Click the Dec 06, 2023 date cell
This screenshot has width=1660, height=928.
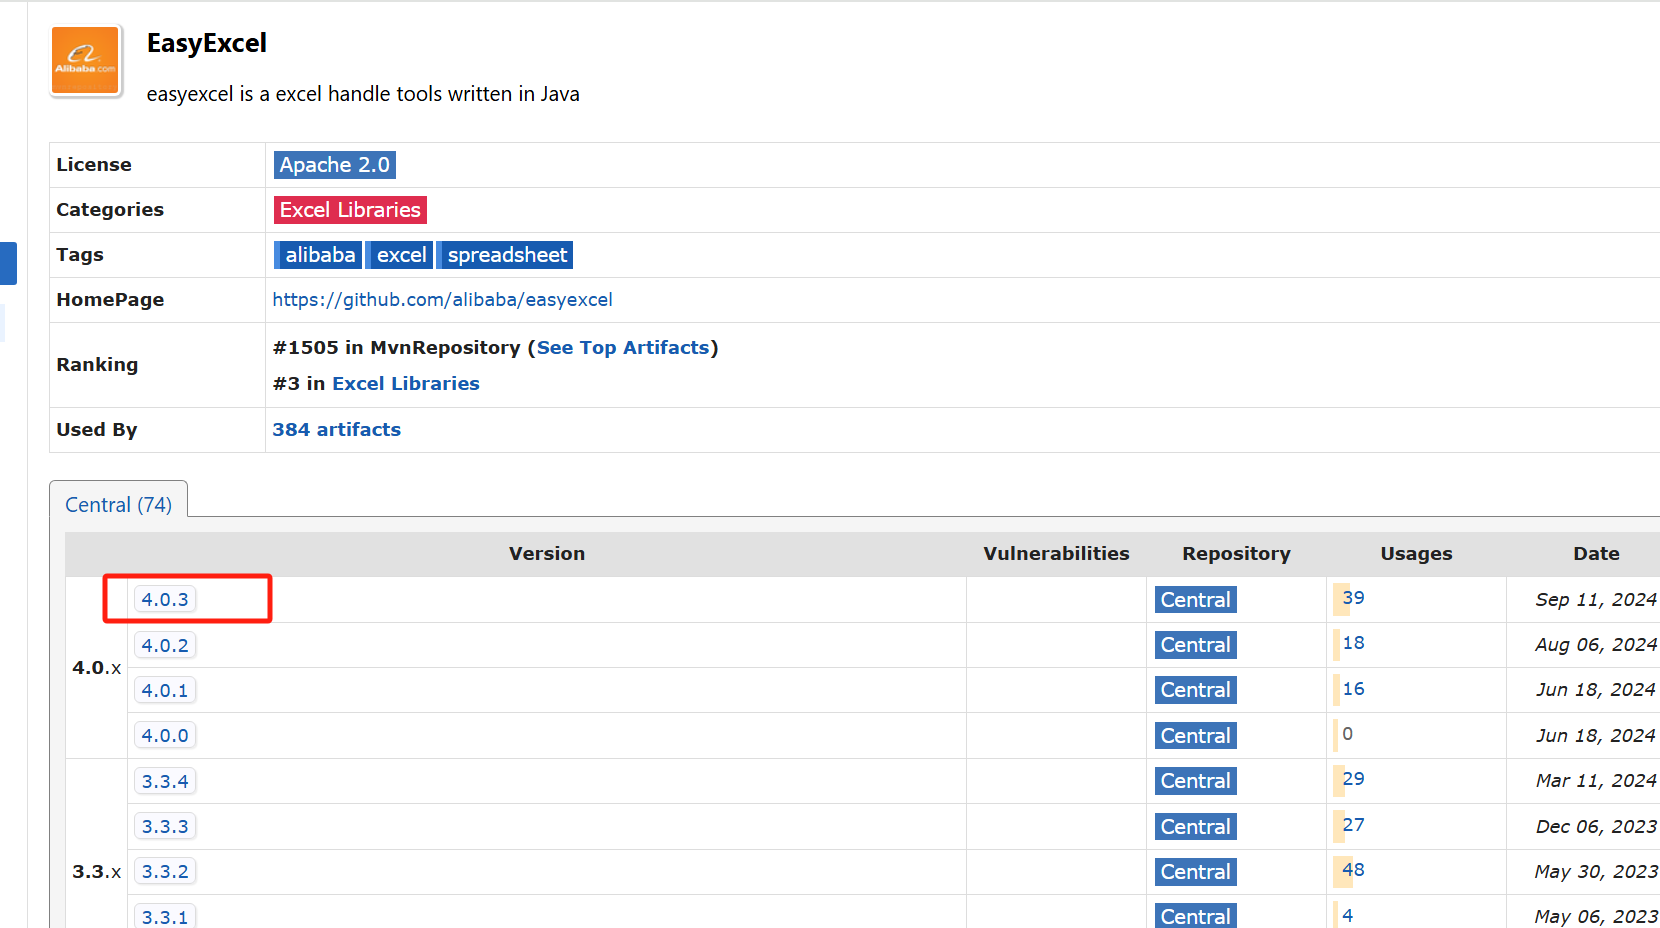(1596, 827)
